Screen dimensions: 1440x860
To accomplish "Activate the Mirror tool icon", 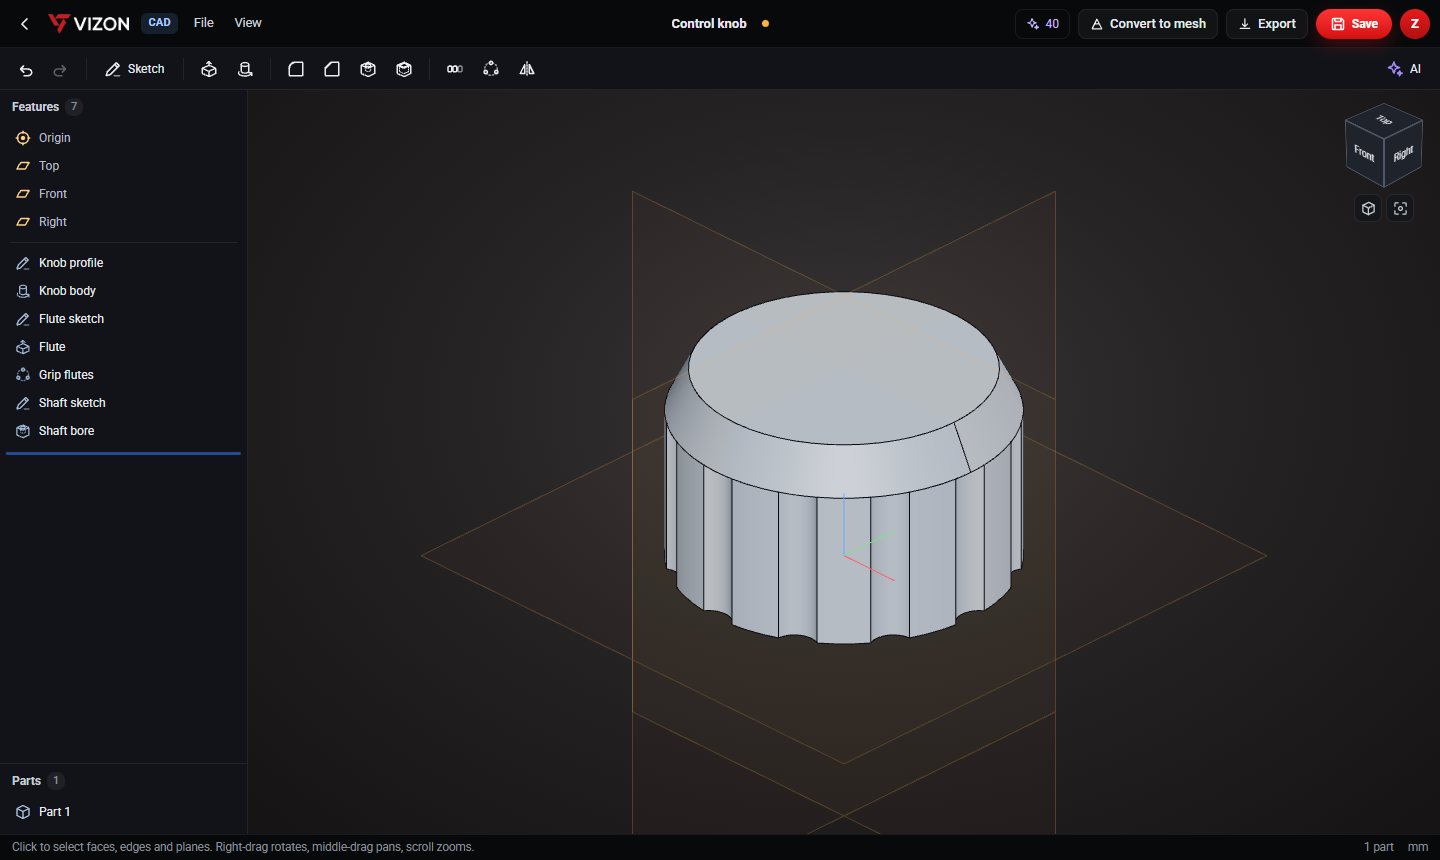I will [x=527, y=69].
